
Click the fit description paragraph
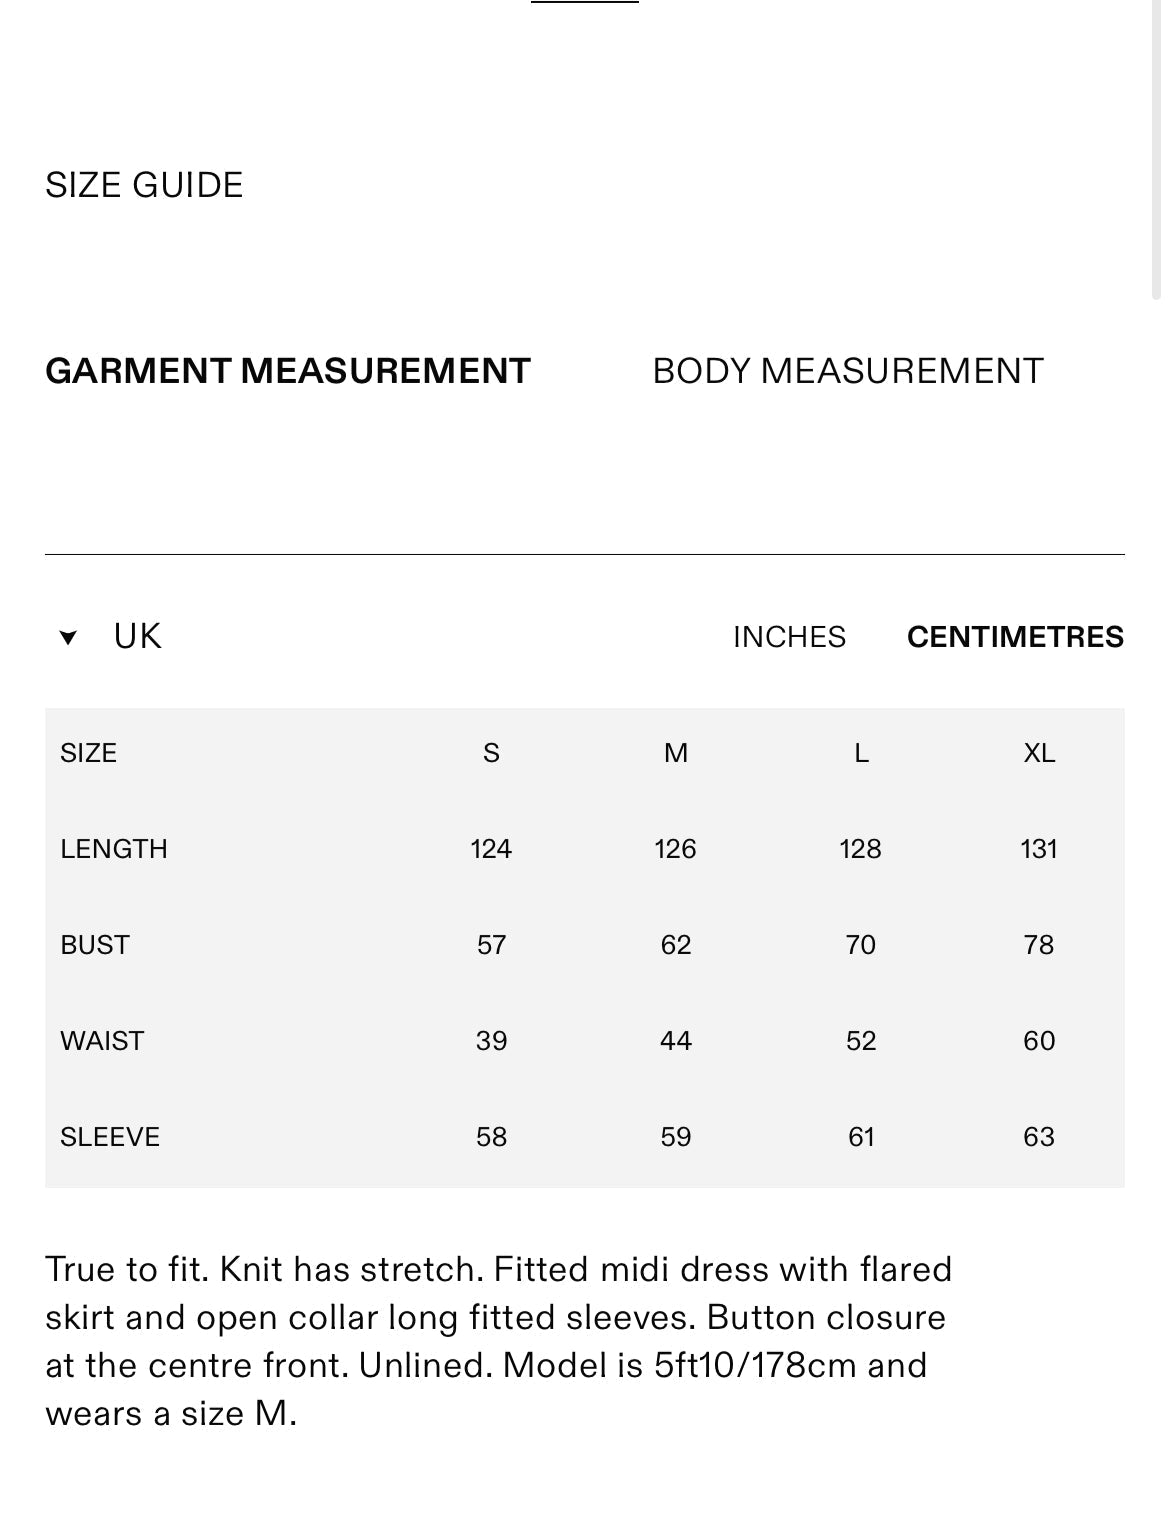tap(498, 1341)
